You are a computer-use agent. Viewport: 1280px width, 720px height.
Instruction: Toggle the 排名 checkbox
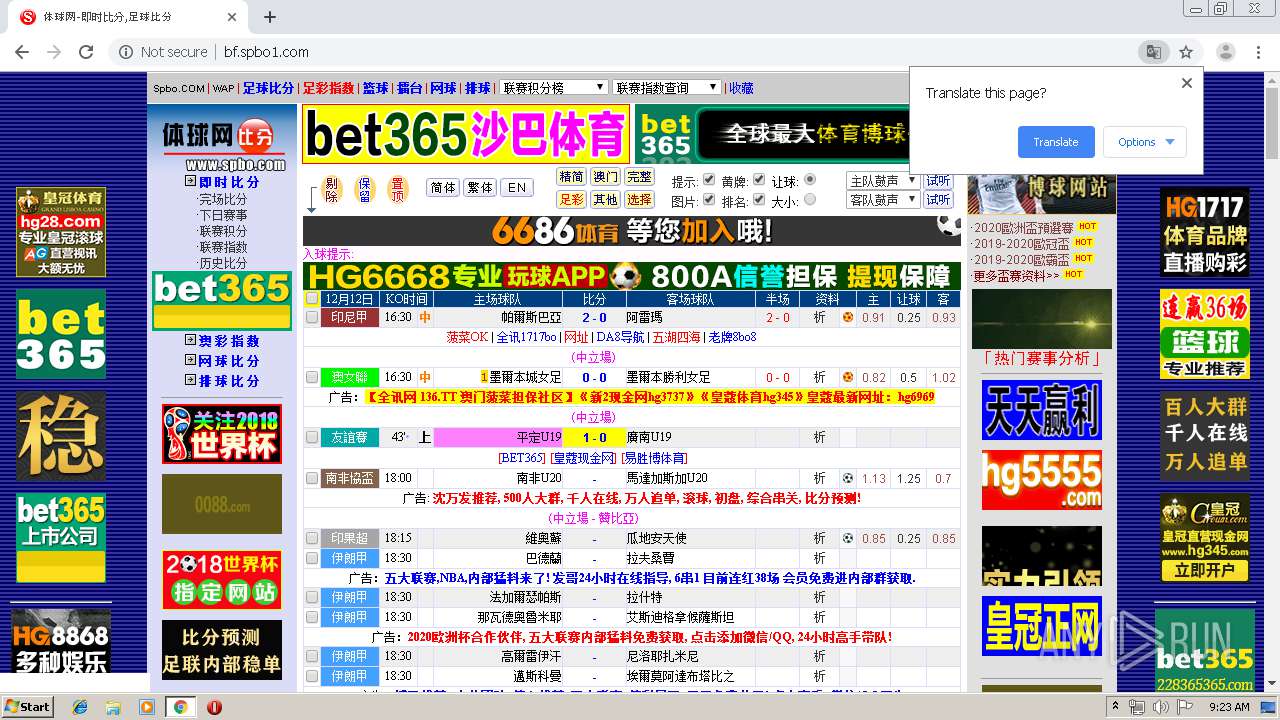pyautogui.click(x=758, y=200)
